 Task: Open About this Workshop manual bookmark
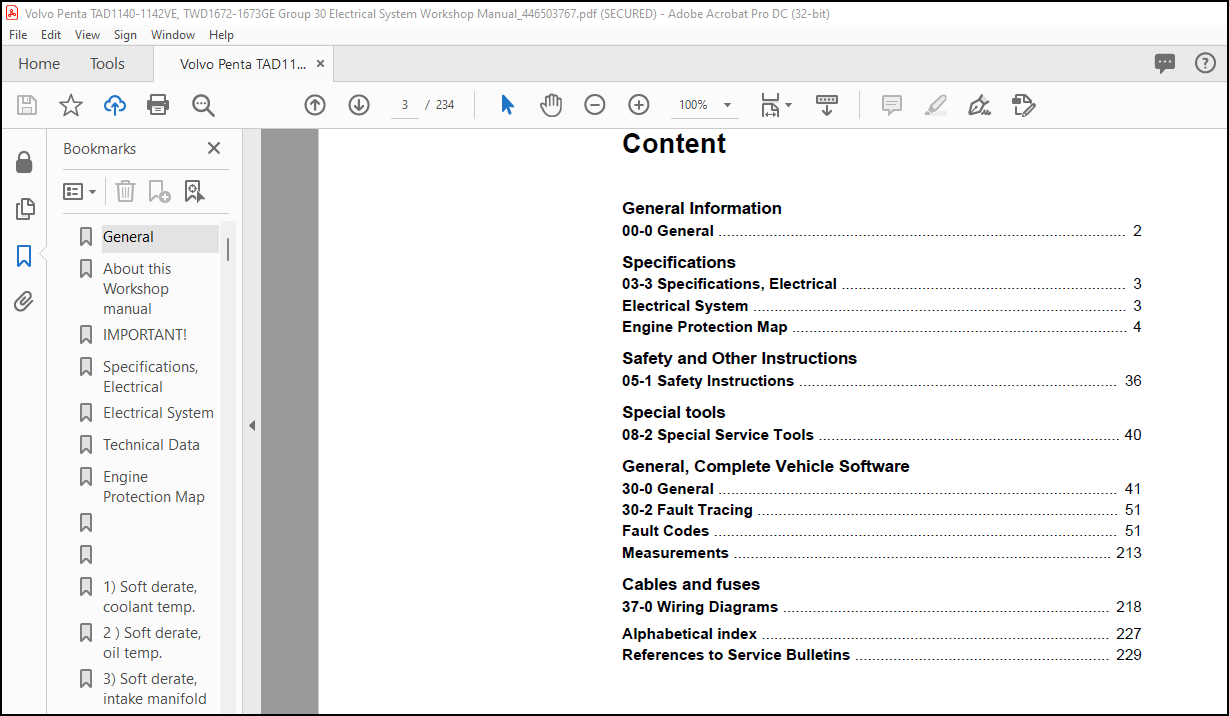137,289
